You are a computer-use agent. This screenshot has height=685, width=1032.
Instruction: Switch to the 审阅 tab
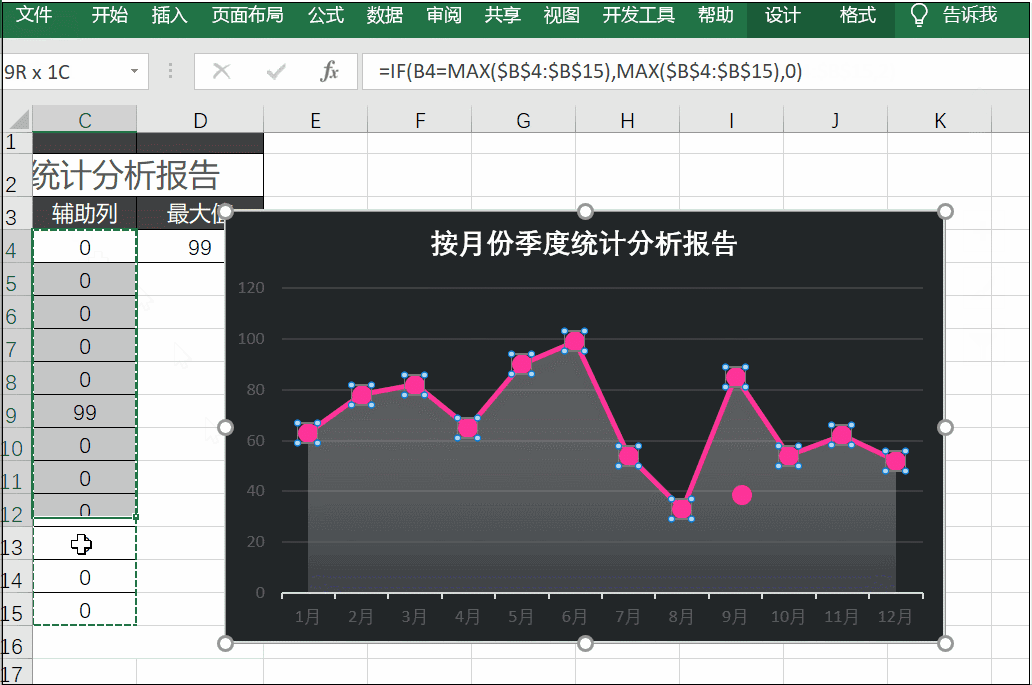pos(444,14)
